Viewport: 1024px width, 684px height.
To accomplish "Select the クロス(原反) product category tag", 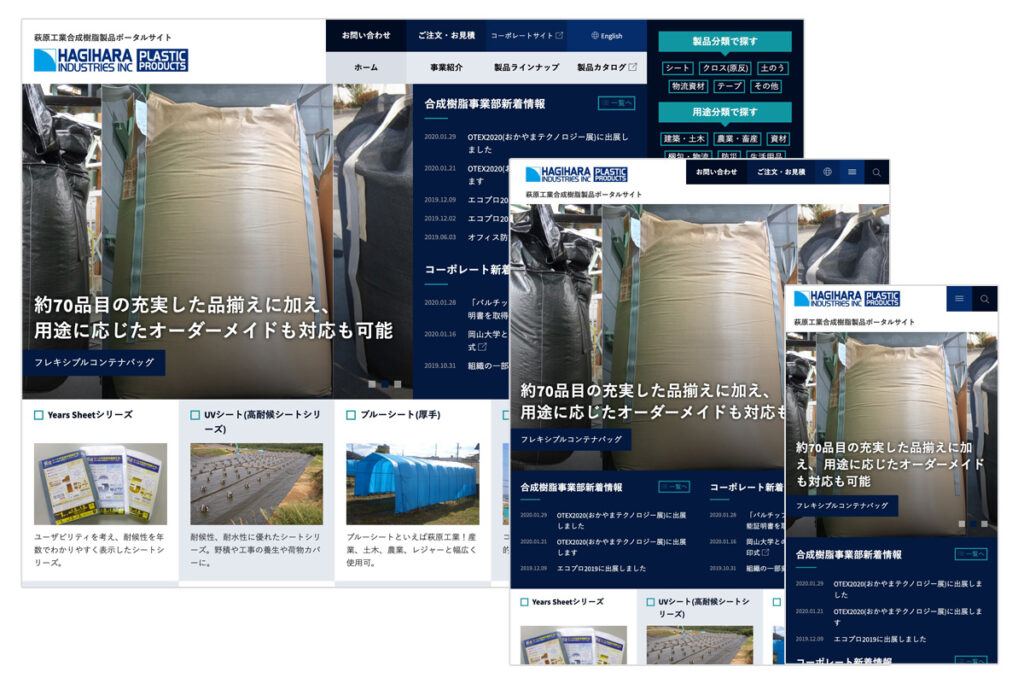I will [x=725, y=68].
